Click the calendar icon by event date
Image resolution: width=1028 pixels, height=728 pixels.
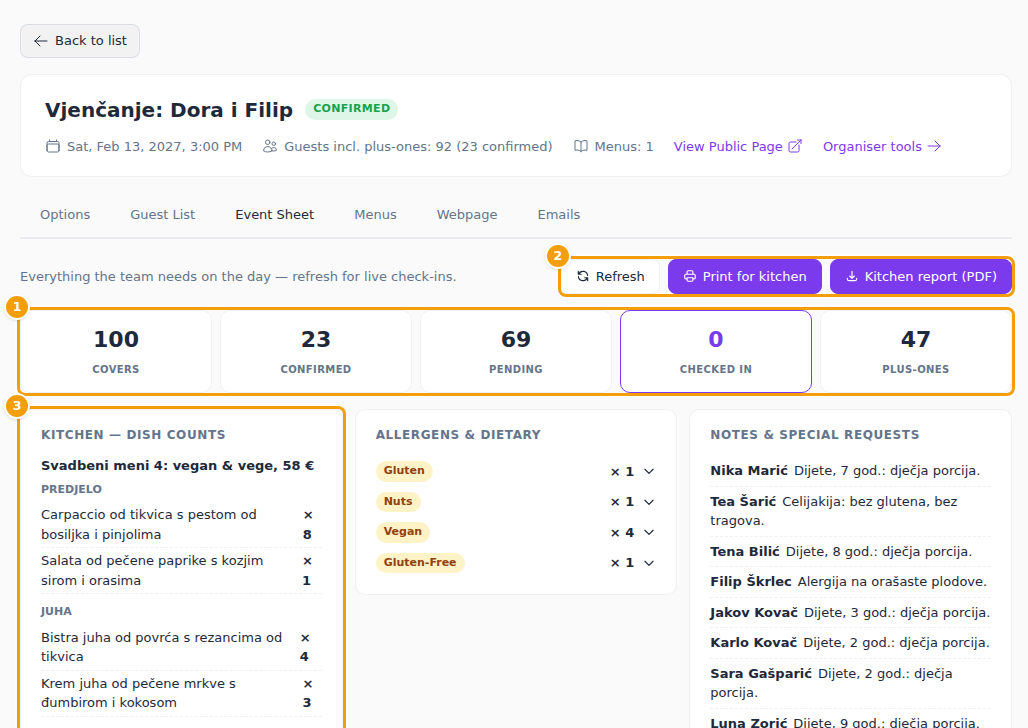52,146
